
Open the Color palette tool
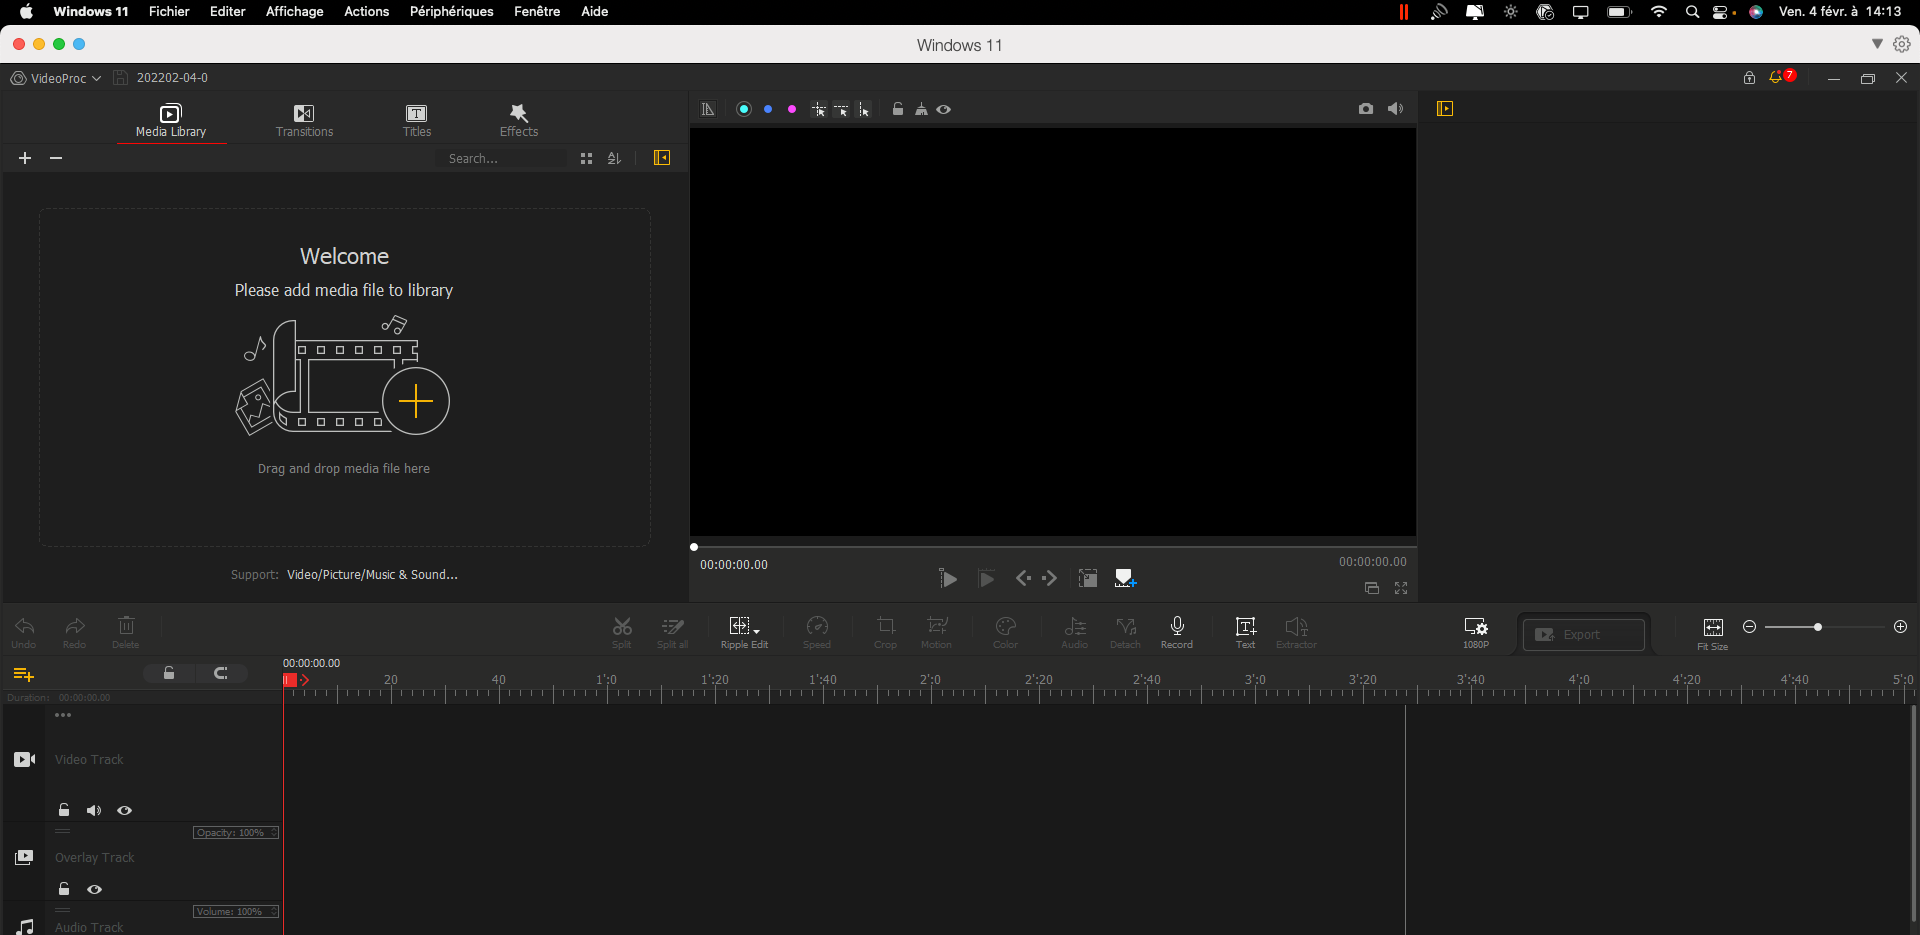tap(1006, 632)
